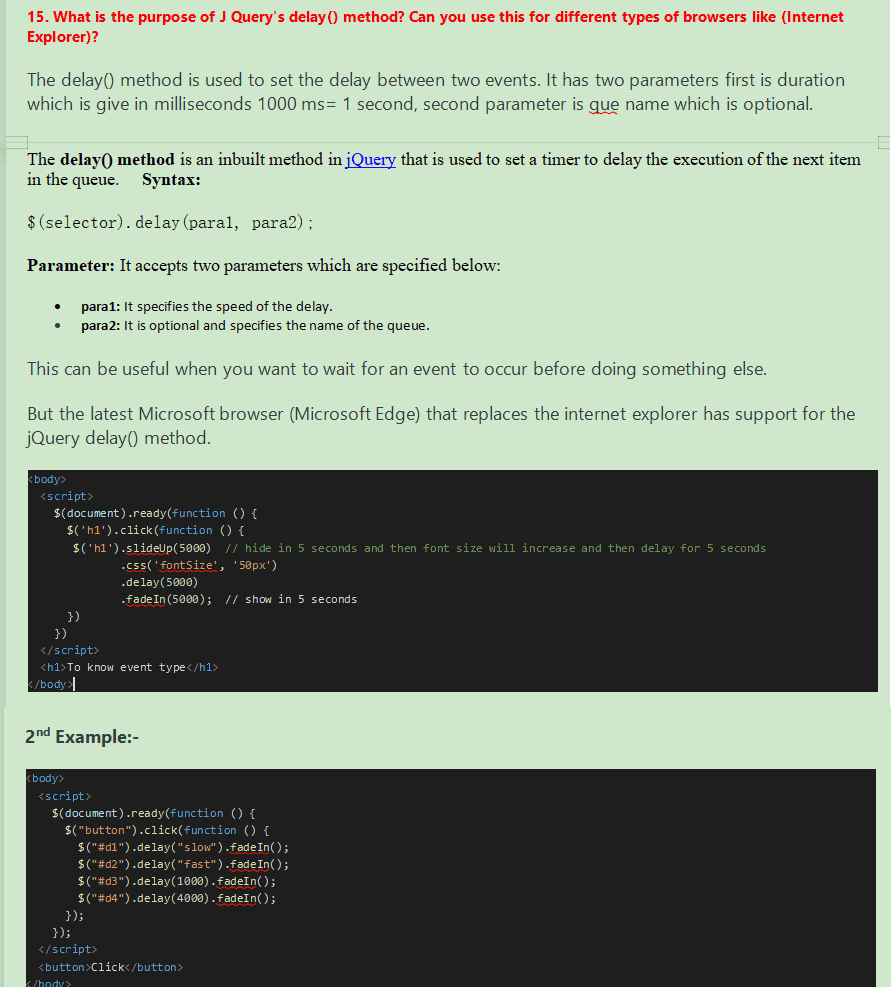The height and width of the screenshot is (1002, 892).
Task: Click the 'para2' bullet item
Action: [255, 326]
